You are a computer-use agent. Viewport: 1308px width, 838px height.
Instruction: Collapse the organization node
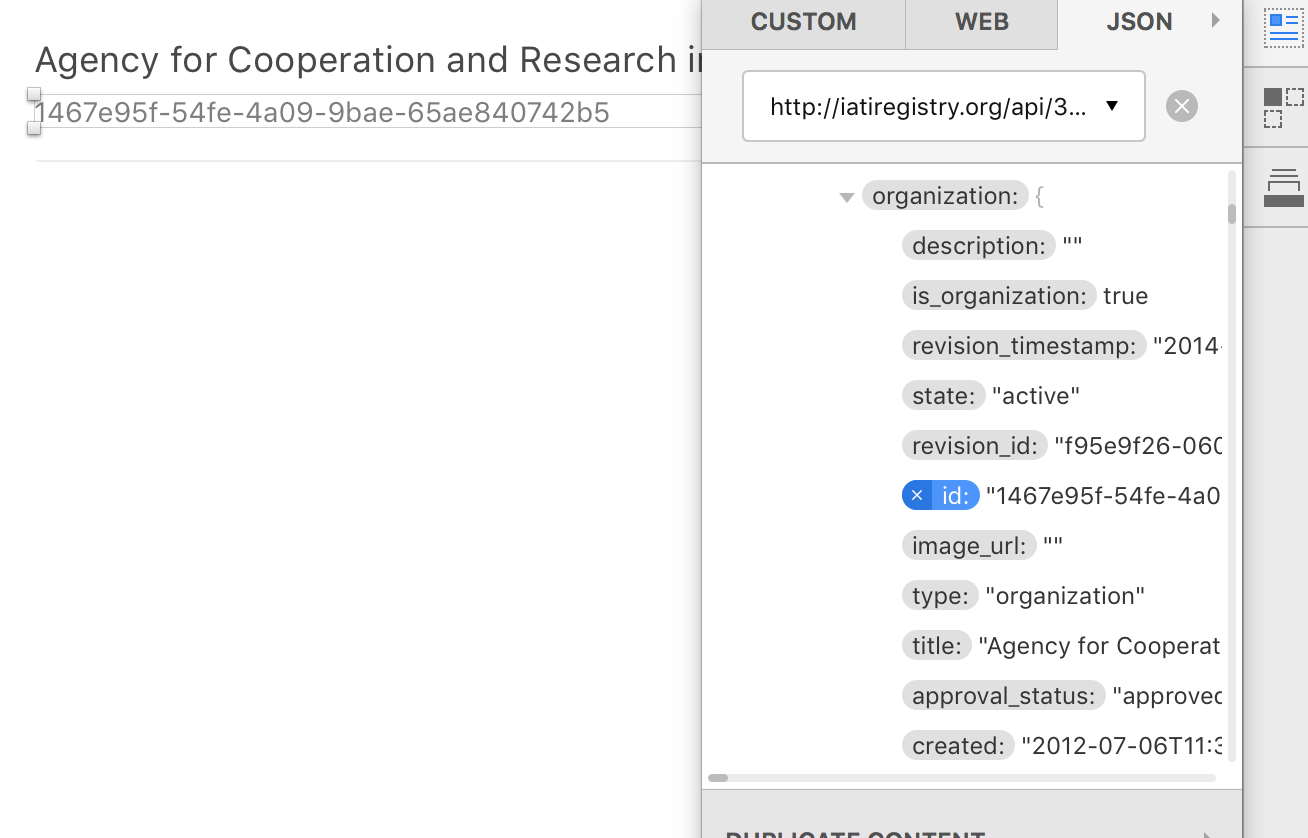click(x=846, y=196)
